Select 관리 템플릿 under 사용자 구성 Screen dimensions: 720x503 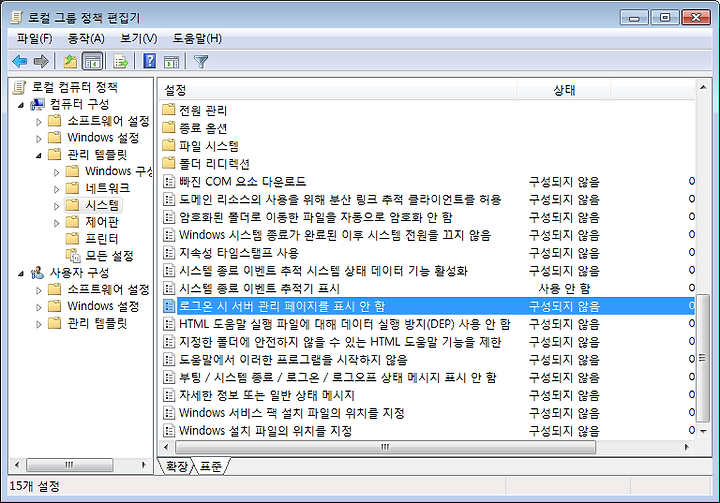(x=97, y=323)
